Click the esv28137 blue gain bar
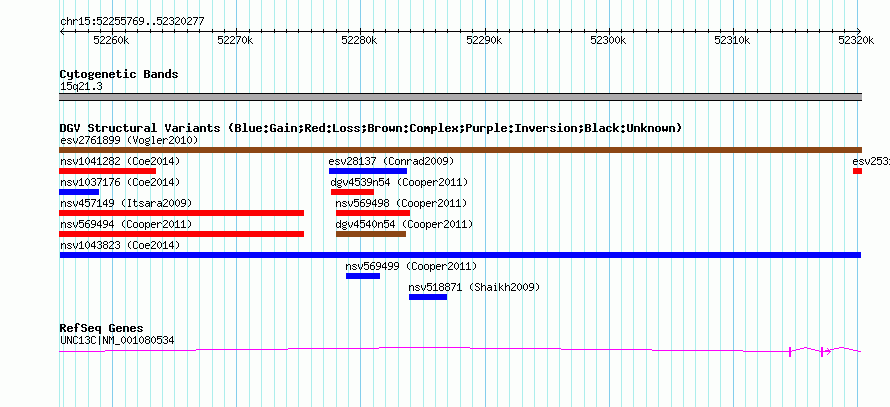 point(368,171)
